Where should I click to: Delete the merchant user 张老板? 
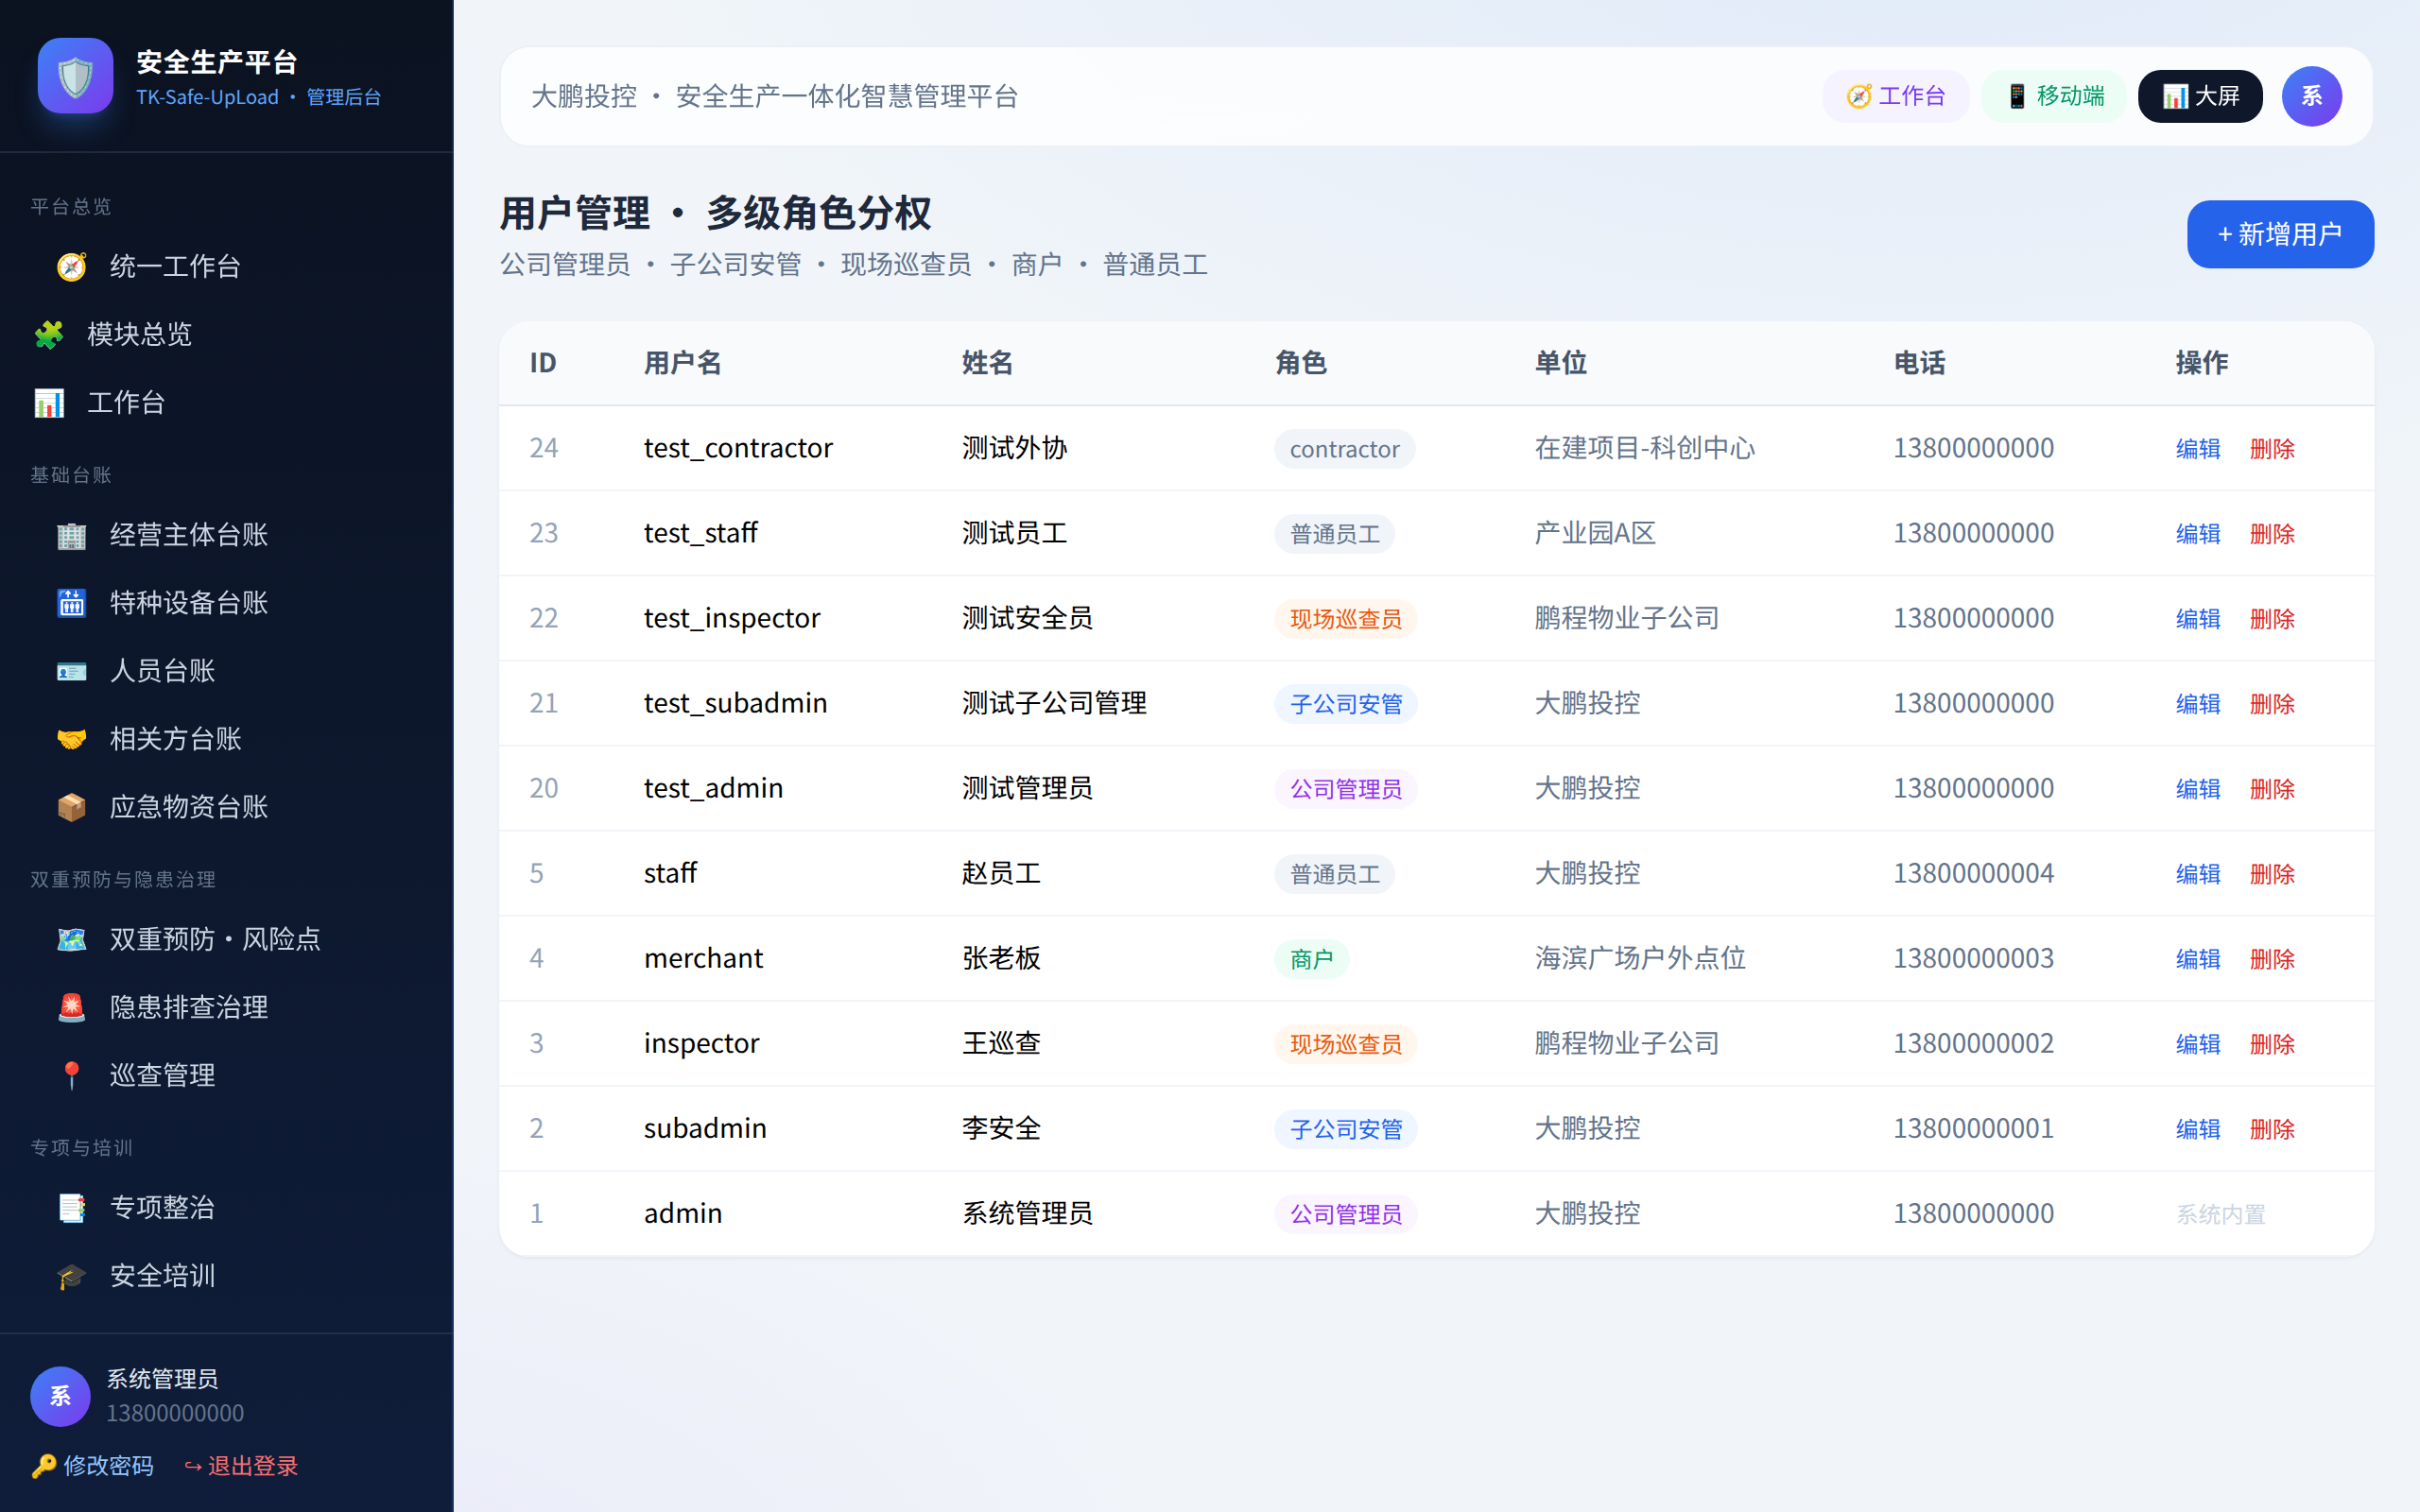click(x=2272, y=959)
